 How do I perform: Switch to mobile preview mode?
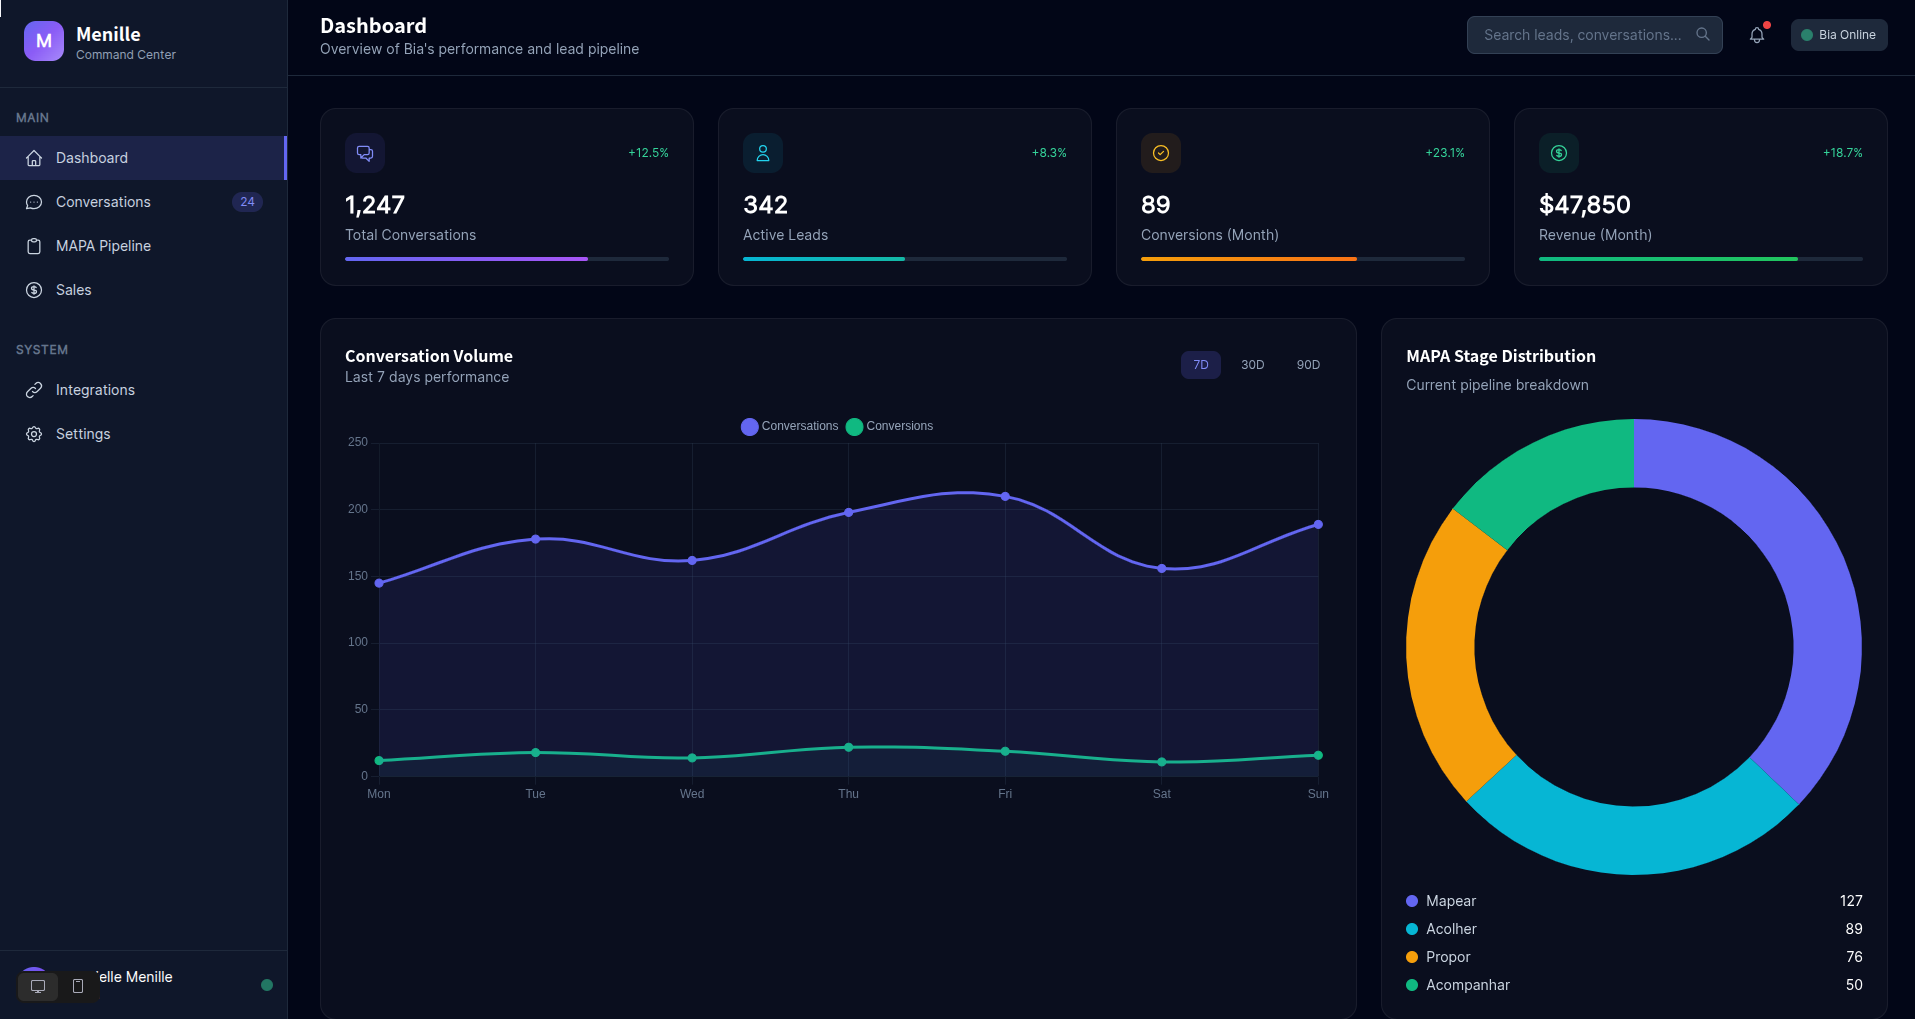pos(78,986)
